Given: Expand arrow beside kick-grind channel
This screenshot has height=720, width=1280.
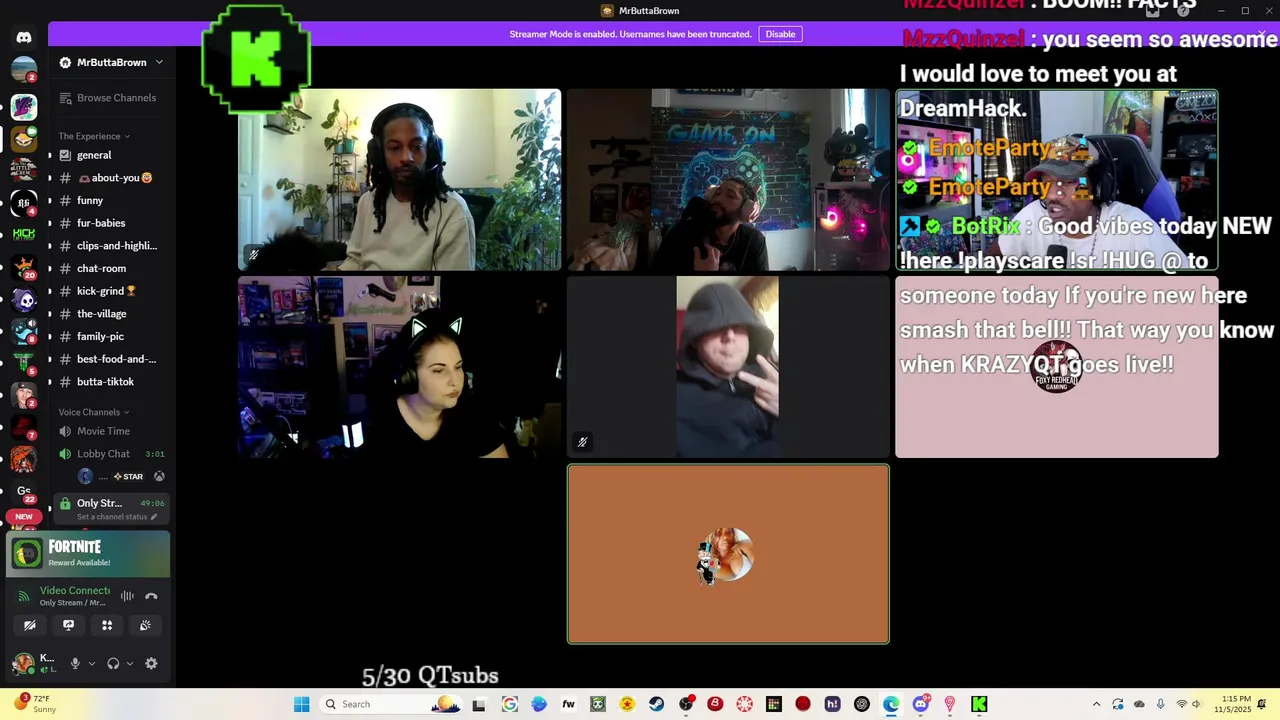Looking at the screenshot, I should coord(50,291).
